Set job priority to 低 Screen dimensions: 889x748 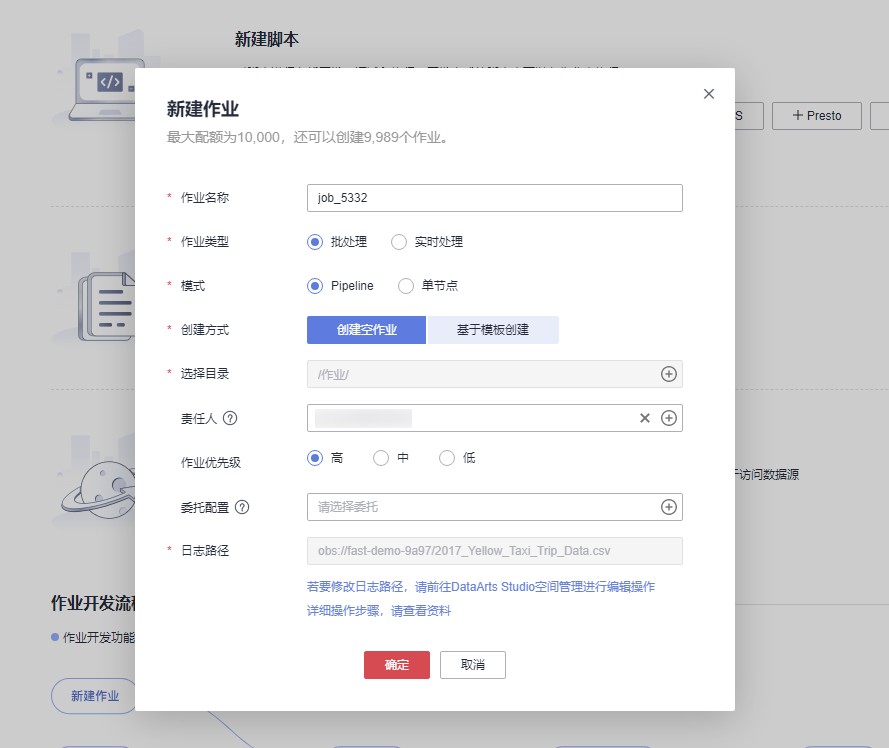pyautogui.click(x=448, y=457)
